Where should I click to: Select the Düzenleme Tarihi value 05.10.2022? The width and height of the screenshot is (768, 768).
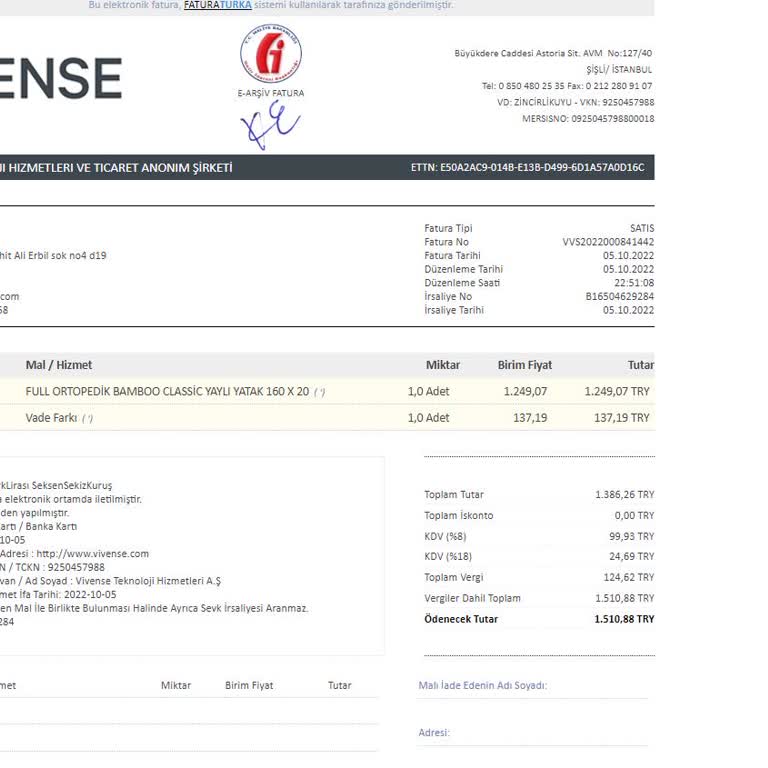[628, 269]
